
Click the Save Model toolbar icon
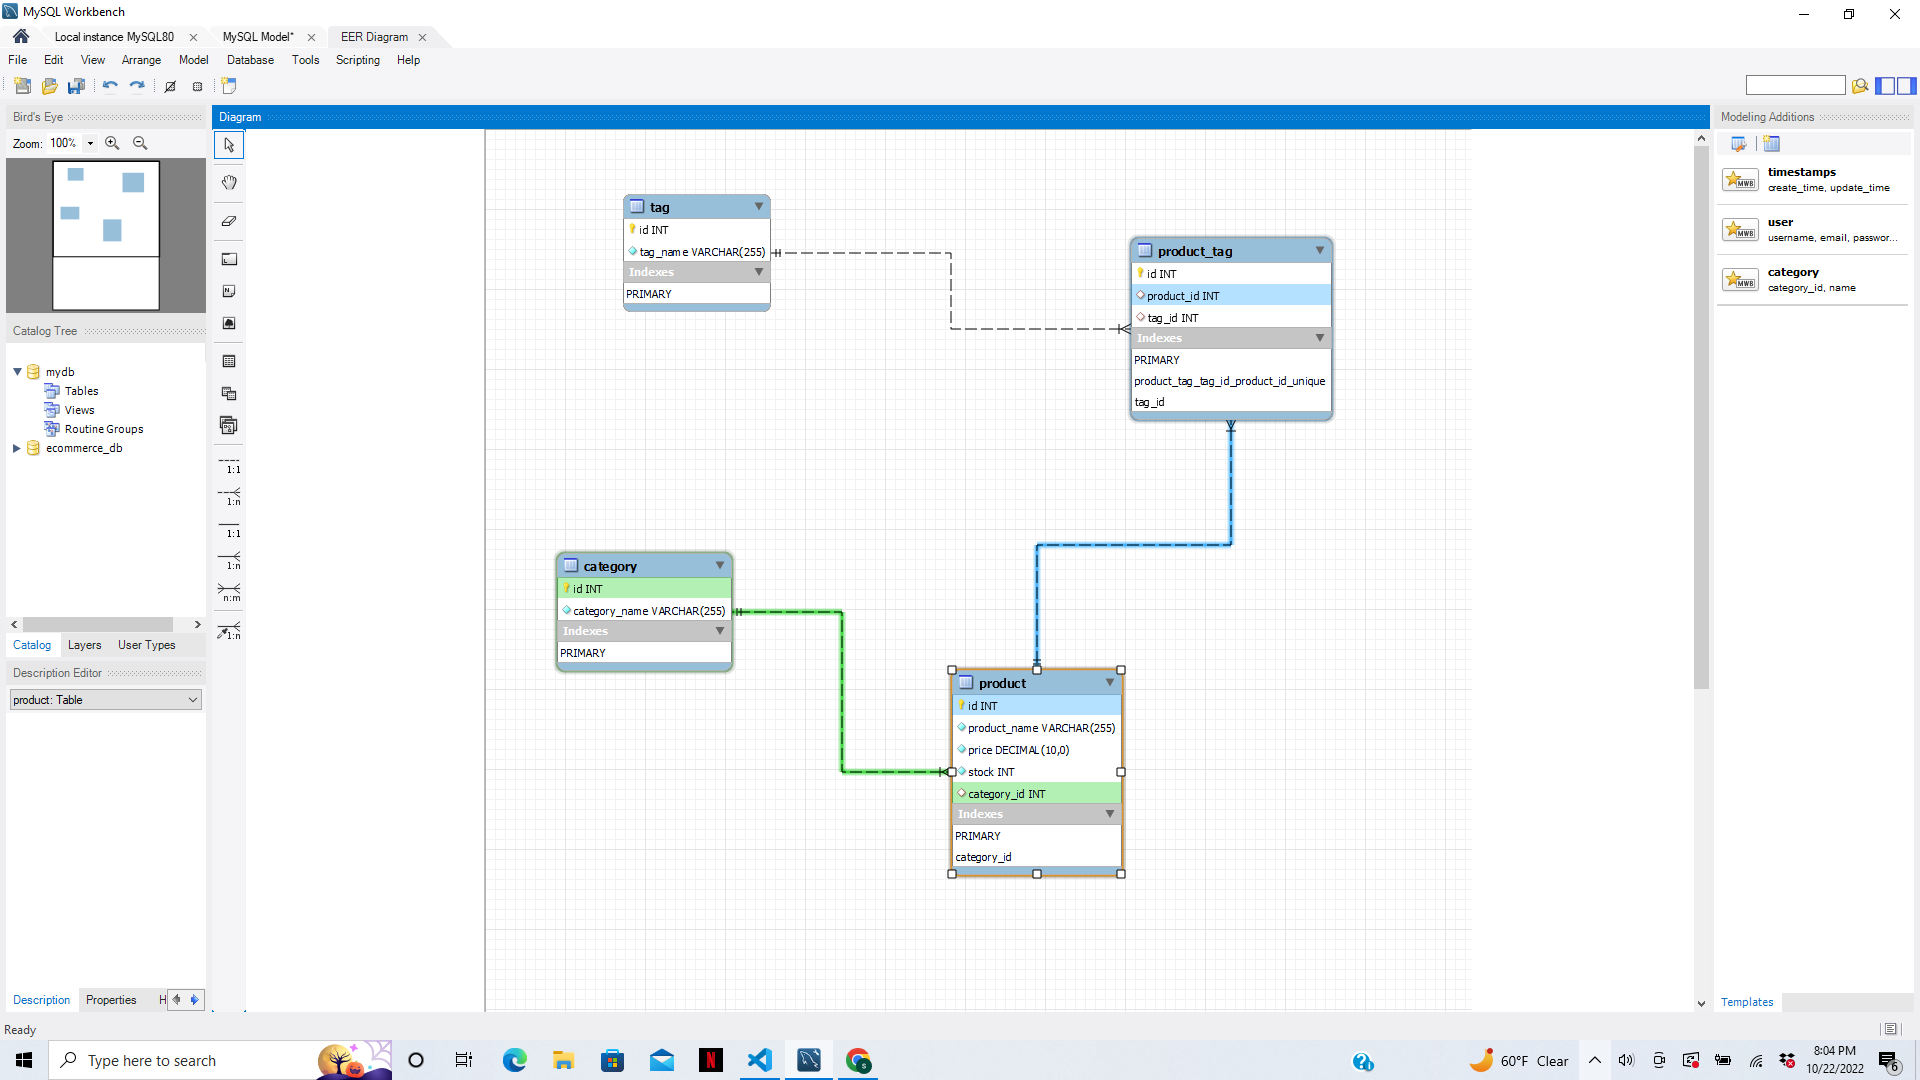click(76, 86)
